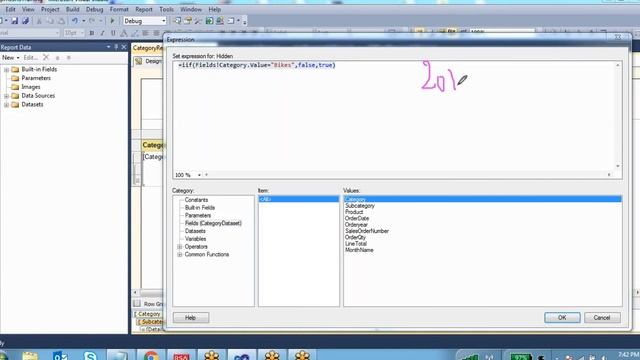640x360 pixels.
Task: Click the Design tab of the report
Action: coord(149,61)
